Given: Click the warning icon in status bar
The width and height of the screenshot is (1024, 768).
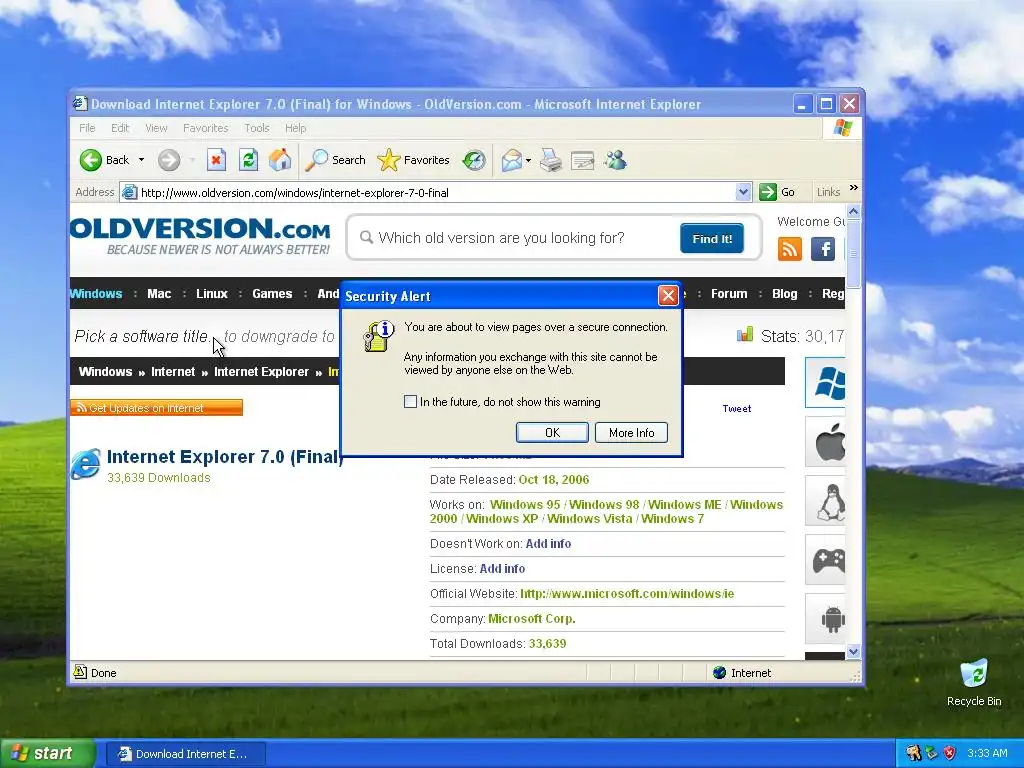Looking at the screenshot, I should pos(80,672).
